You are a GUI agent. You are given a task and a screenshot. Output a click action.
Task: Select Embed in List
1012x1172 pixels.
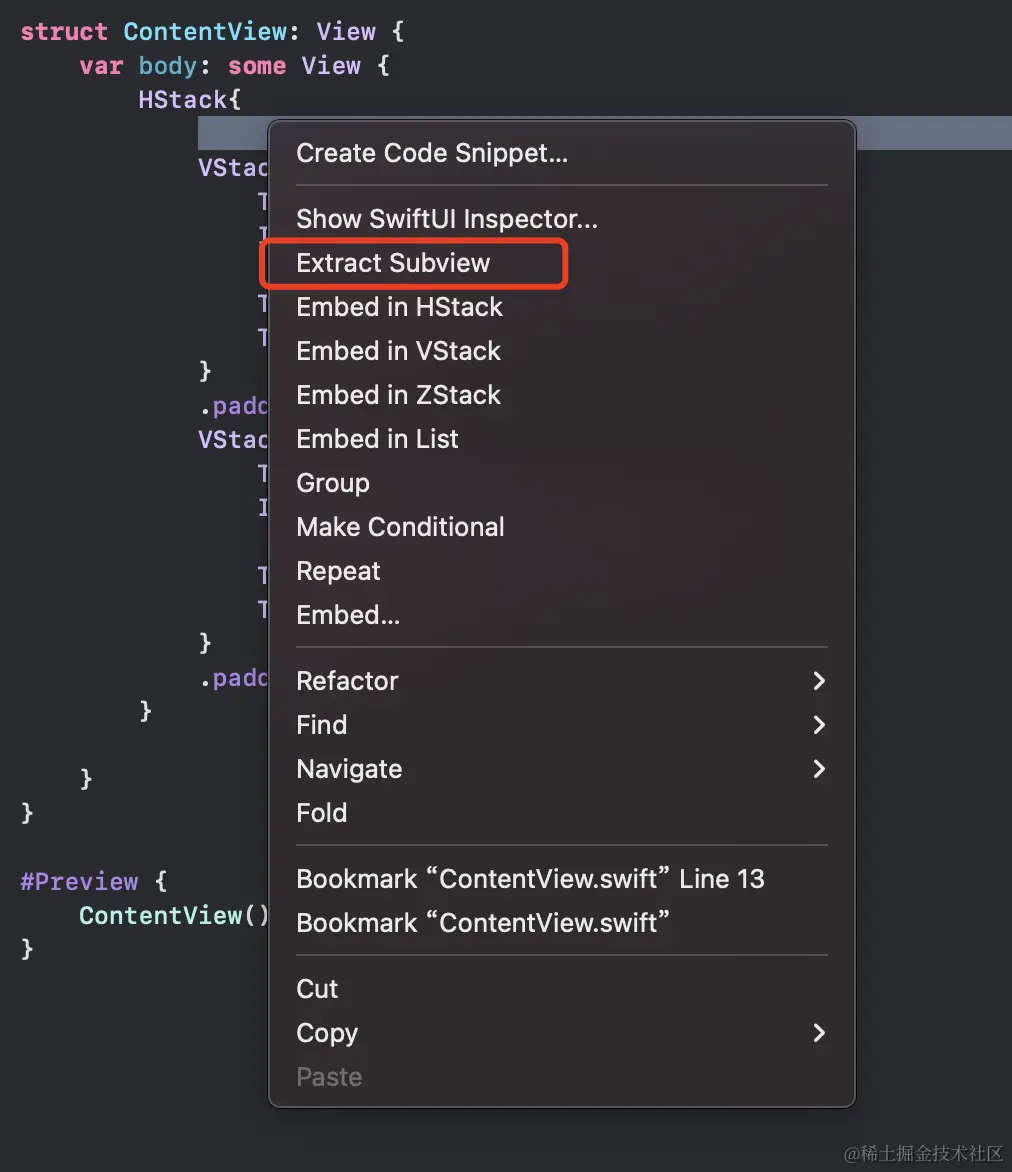(377, 439)
